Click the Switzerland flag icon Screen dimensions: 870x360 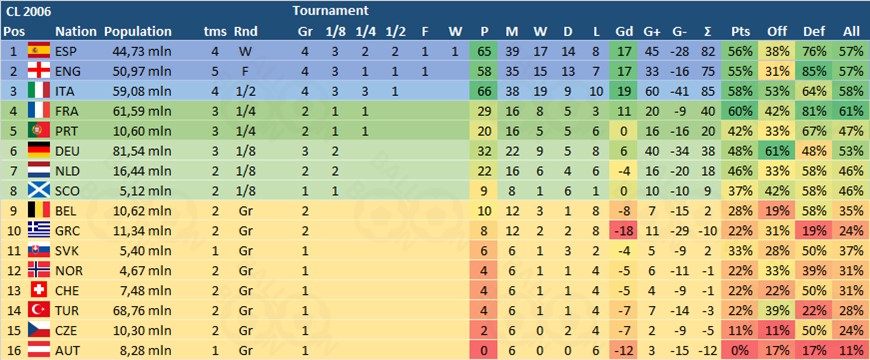pyautogui.click(x=39, y=290)
